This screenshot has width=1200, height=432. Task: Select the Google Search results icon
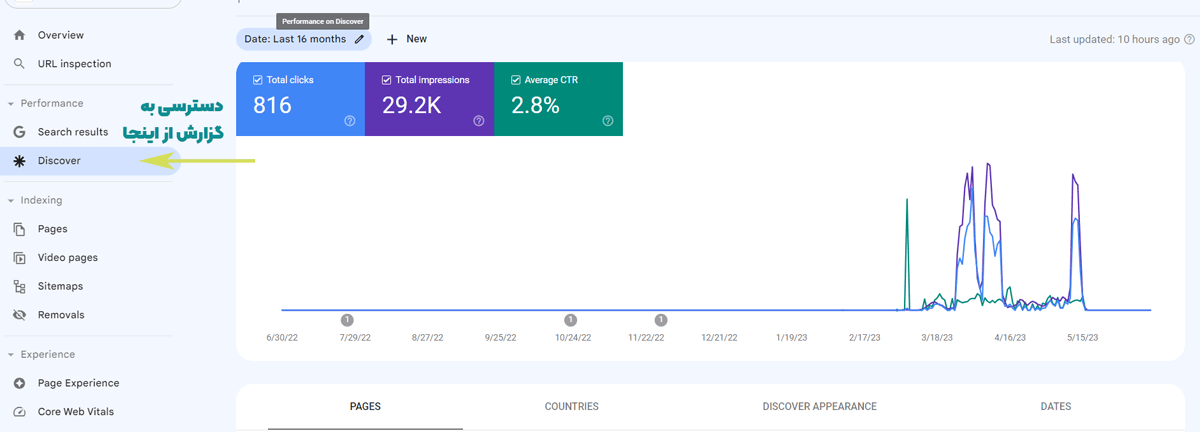[x=19, y=132]
